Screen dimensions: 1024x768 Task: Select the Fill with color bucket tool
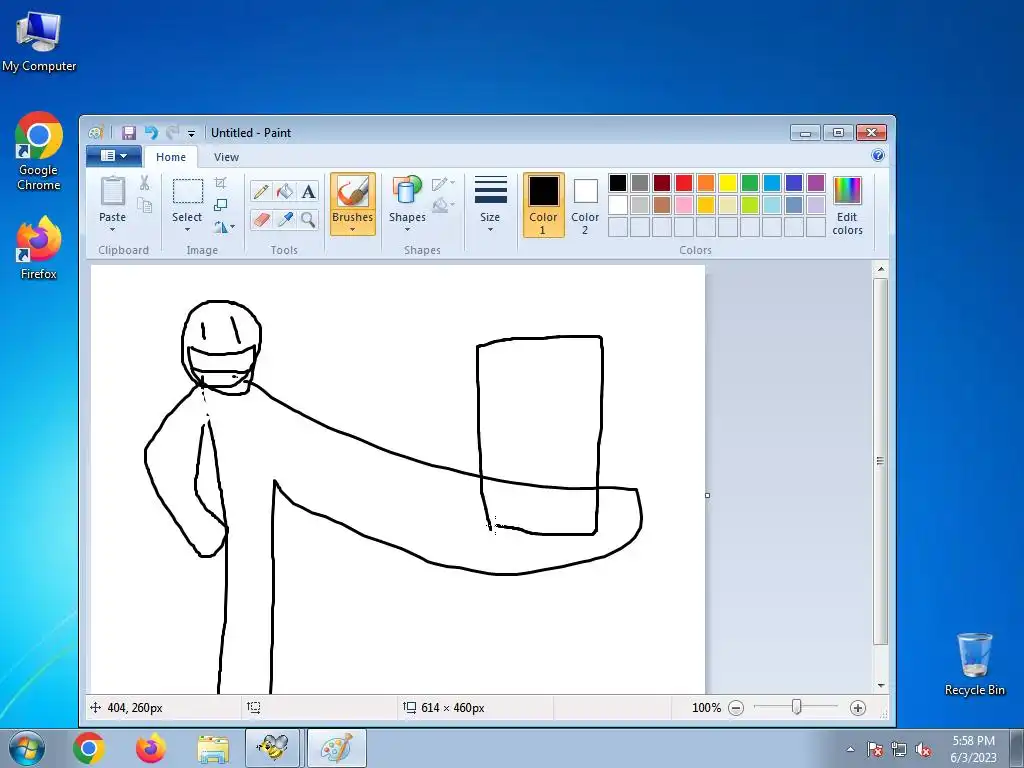(285, 191)
